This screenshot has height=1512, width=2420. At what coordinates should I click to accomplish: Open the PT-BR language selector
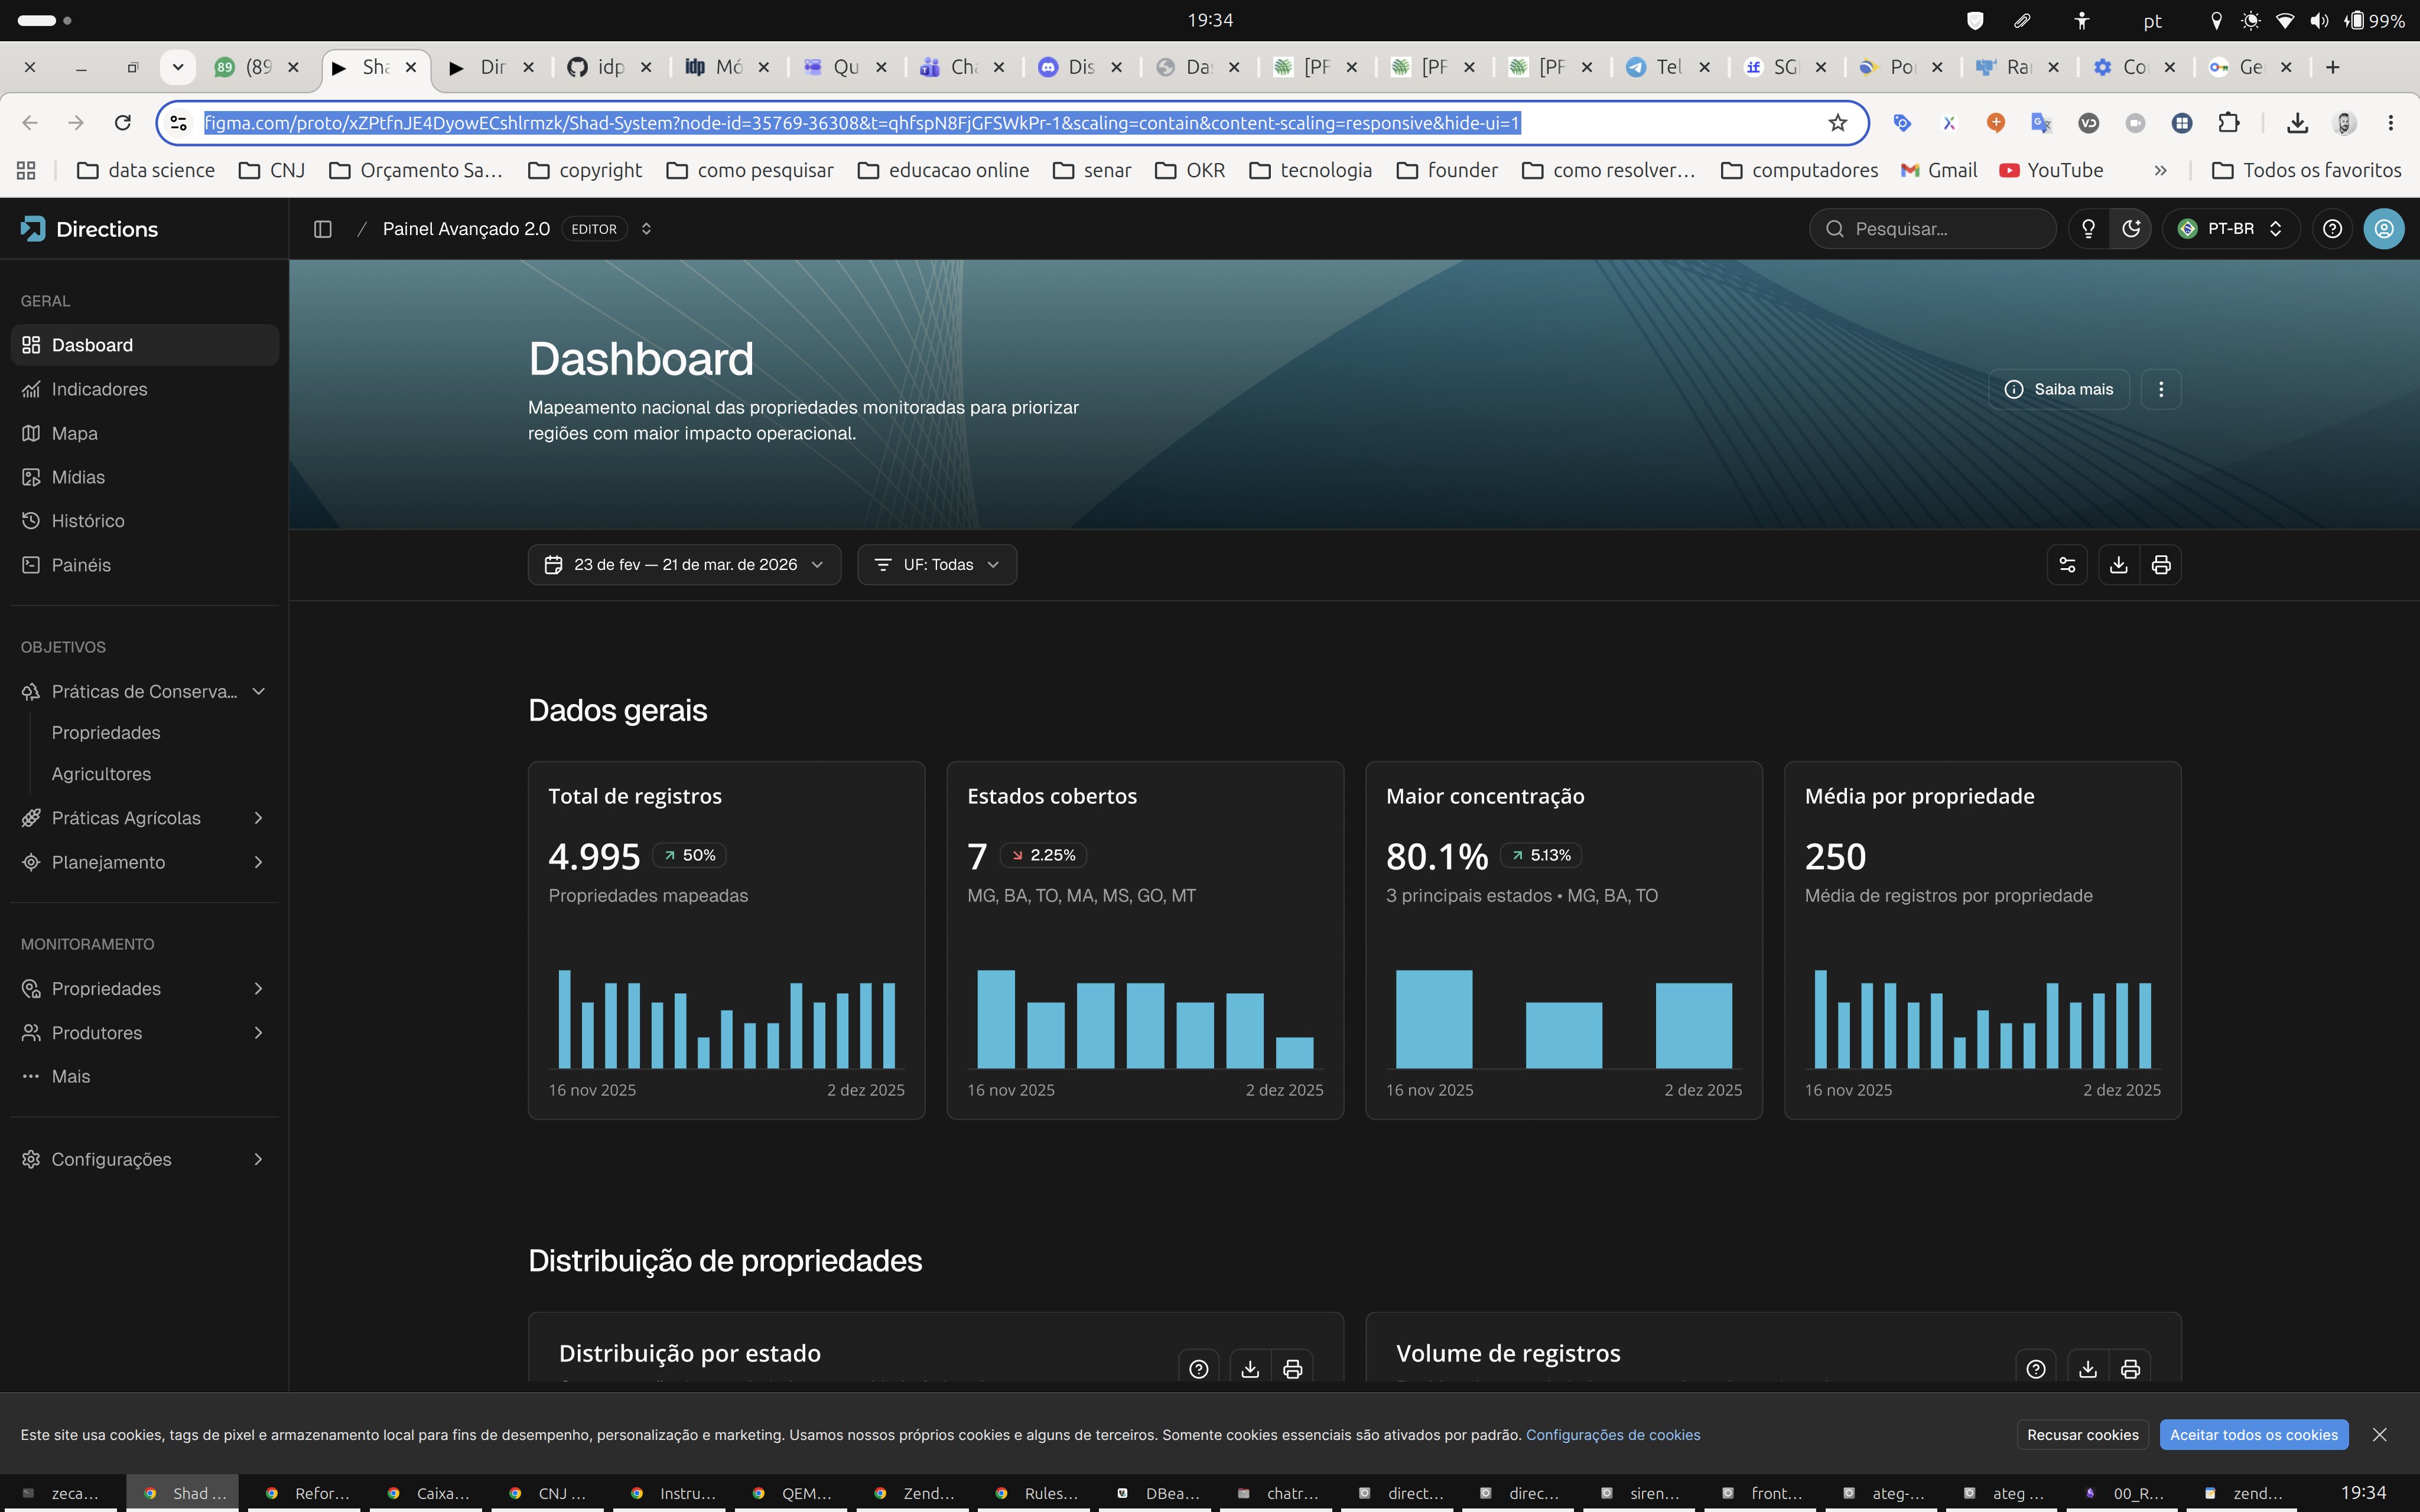tap(2231, 229)
